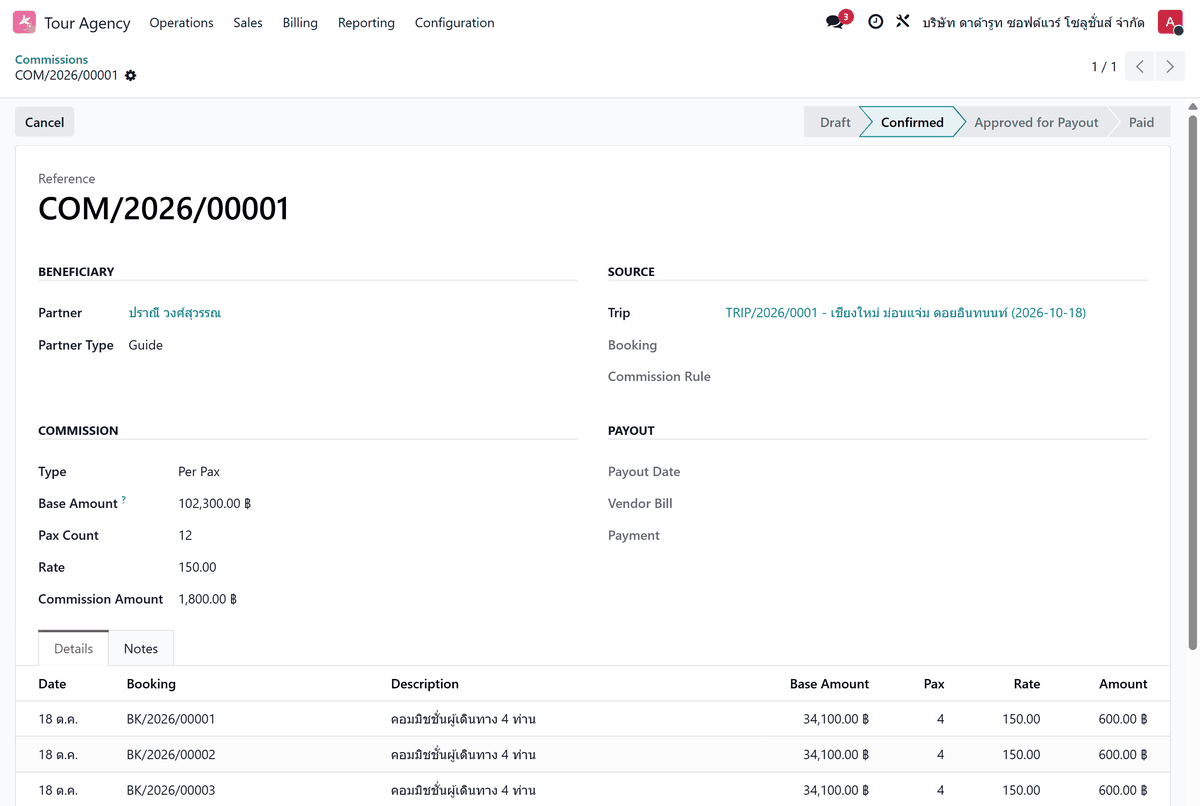Open the TRIP/2026/0001 trip link
This screenshot has width=1200, height=806.
pyautogui.click(x=906, y=313)
